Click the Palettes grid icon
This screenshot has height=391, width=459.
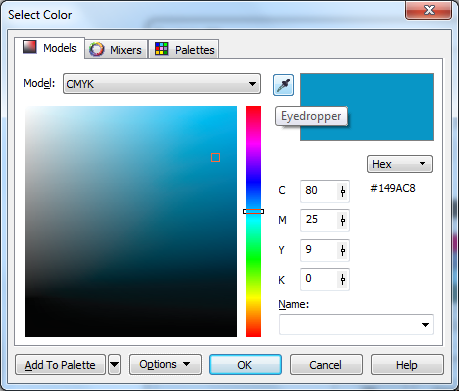[162, 49]
